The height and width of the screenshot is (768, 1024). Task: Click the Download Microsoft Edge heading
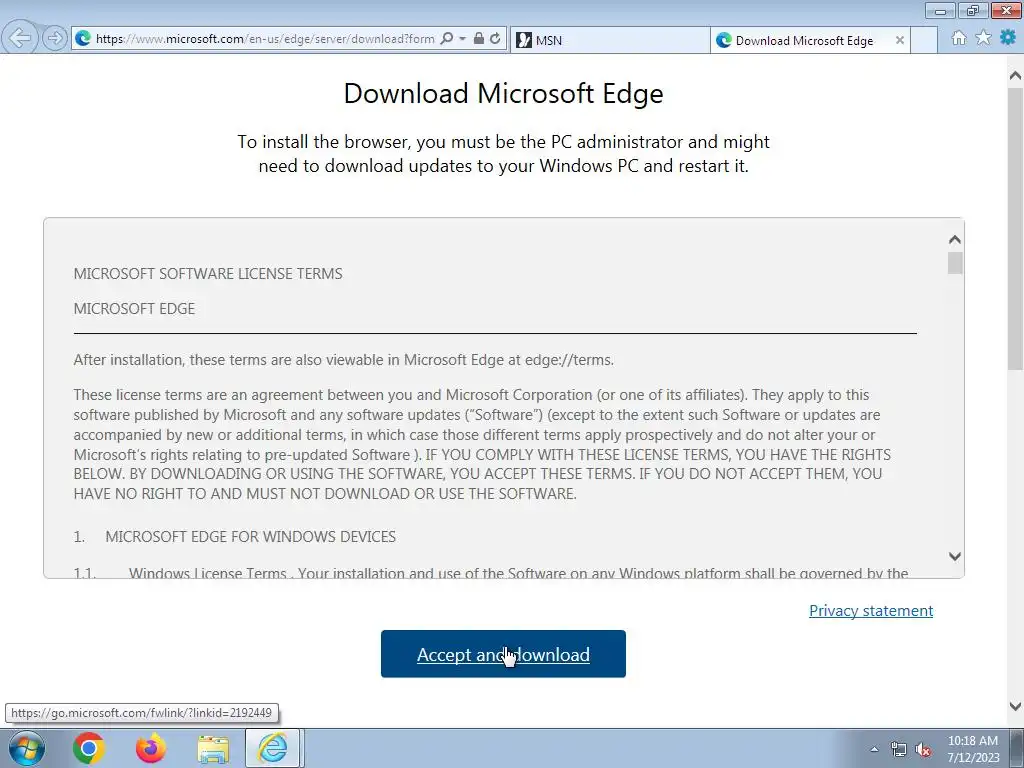point(504,93)
